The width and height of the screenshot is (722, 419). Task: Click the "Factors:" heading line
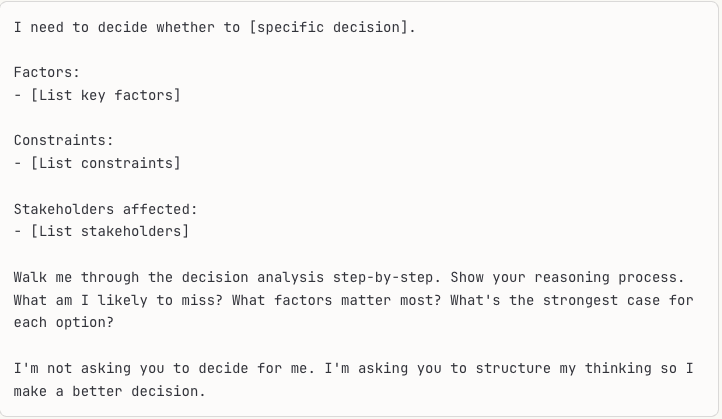(47, 72)
